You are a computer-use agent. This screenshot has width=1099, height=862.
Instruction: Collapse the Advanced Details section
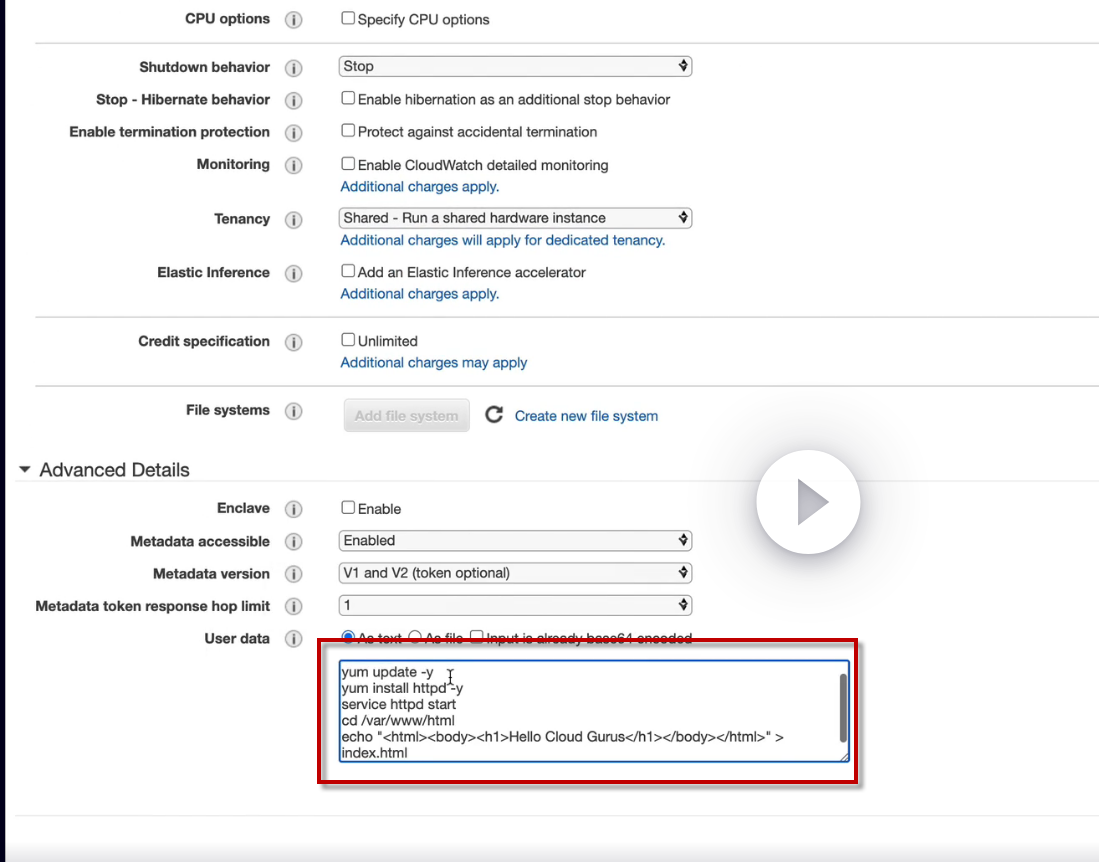25,470
